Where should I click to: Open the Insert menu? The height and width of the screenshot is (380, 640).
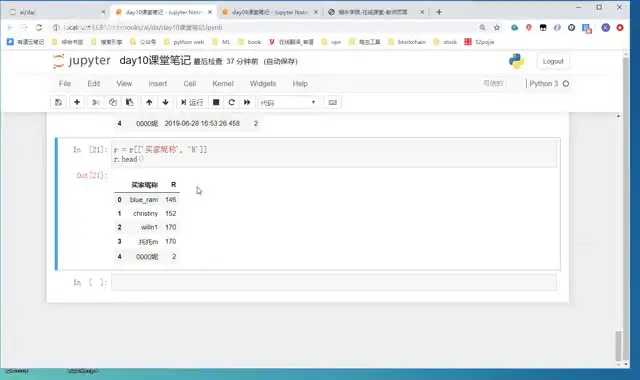pos(158,84)
